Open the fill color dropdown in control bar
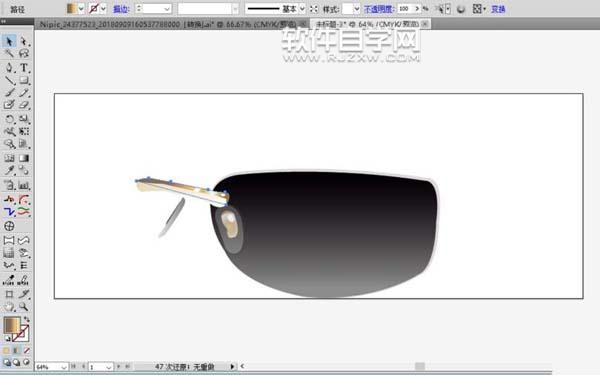This screenshot has width=600, height=375. point(81,8)
